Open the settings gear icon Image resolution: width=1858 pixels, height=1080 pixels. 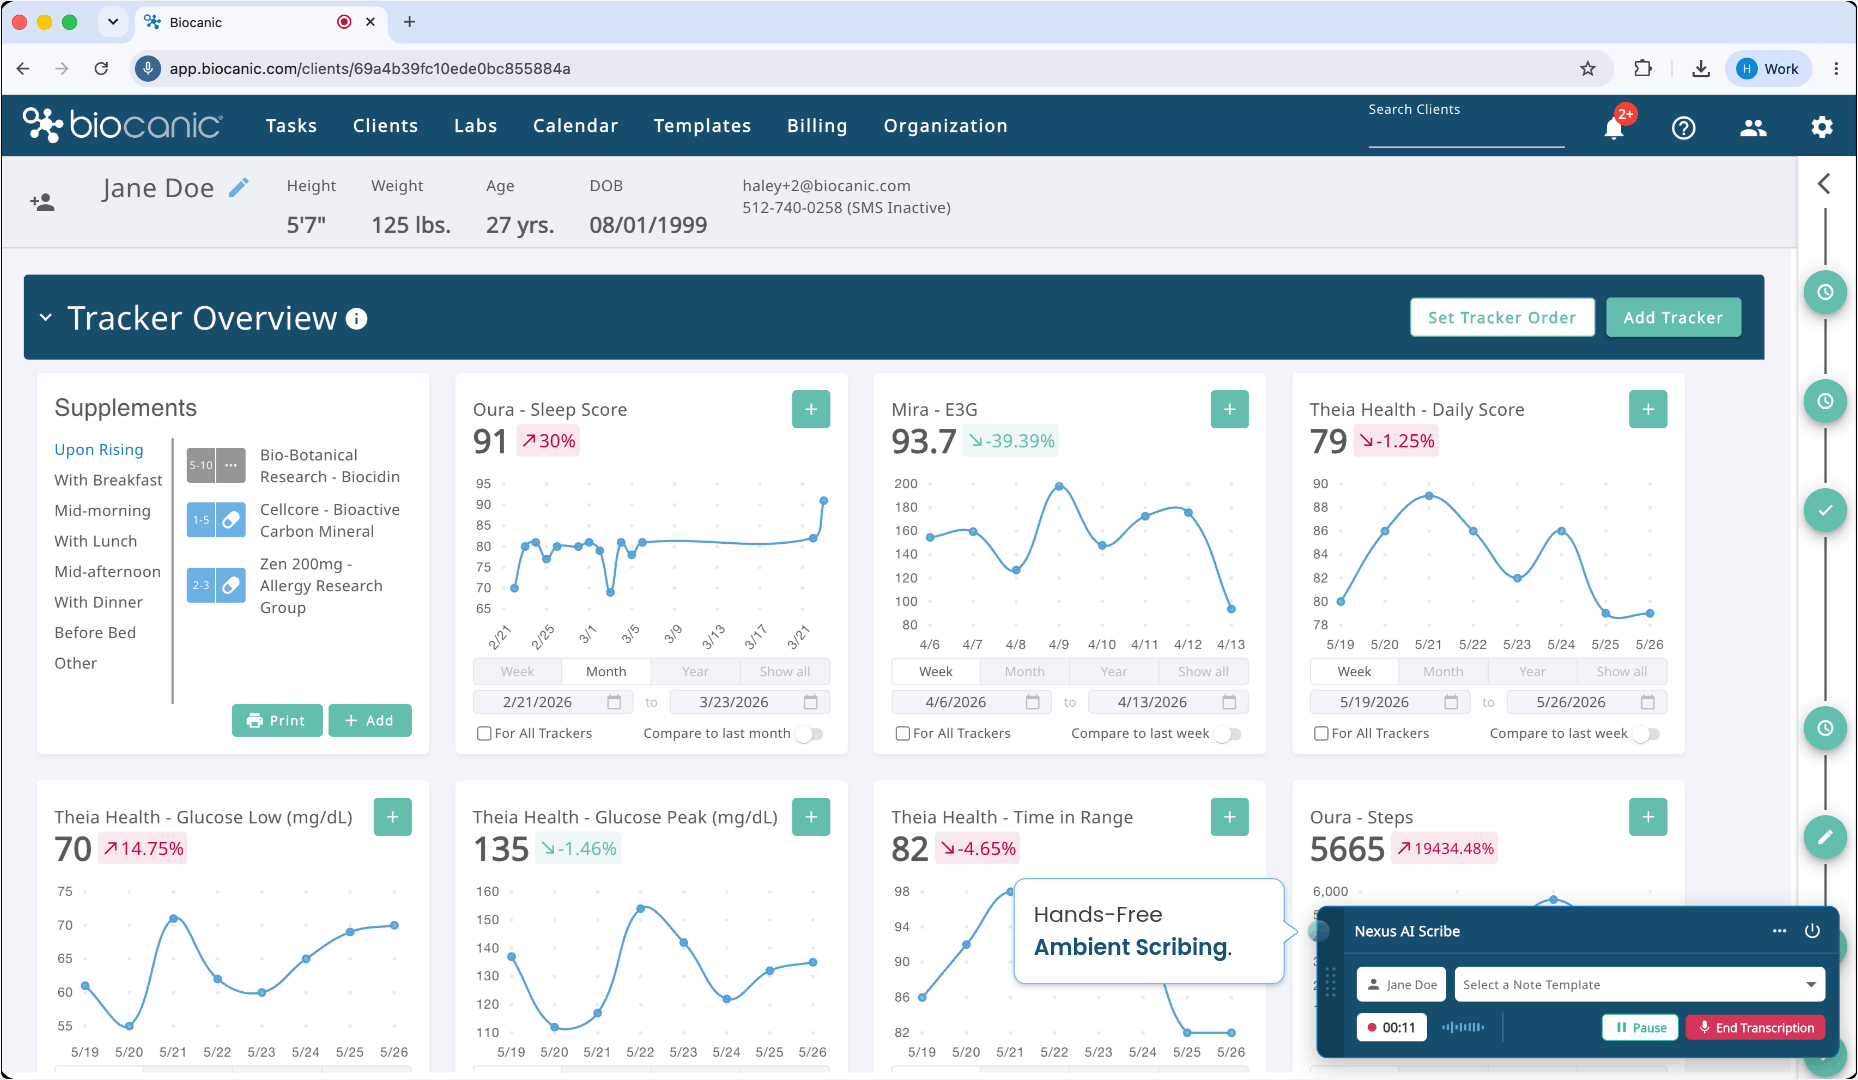(1822, 127)
